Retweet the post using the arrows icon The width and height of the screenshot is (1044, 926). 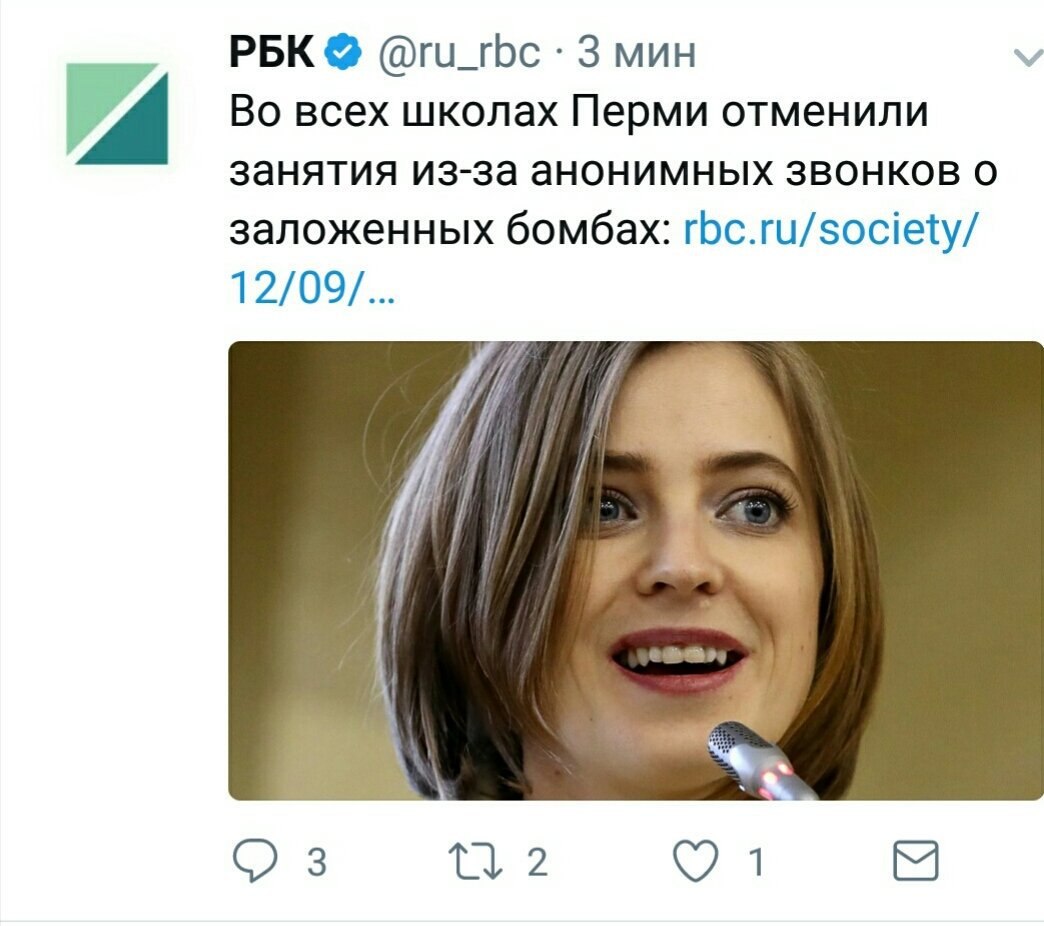click(475, 861)
